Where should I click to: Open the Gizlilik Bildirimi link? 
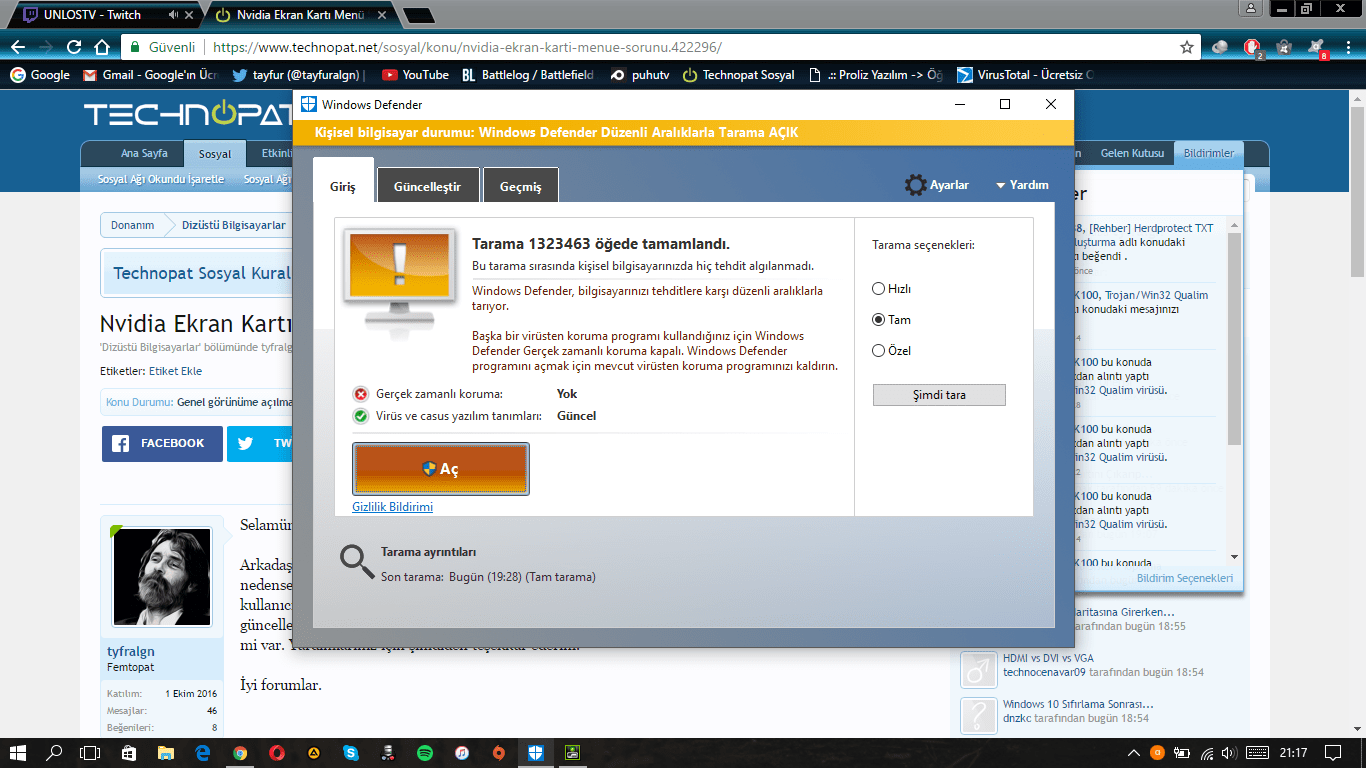(x=393, y=507)
